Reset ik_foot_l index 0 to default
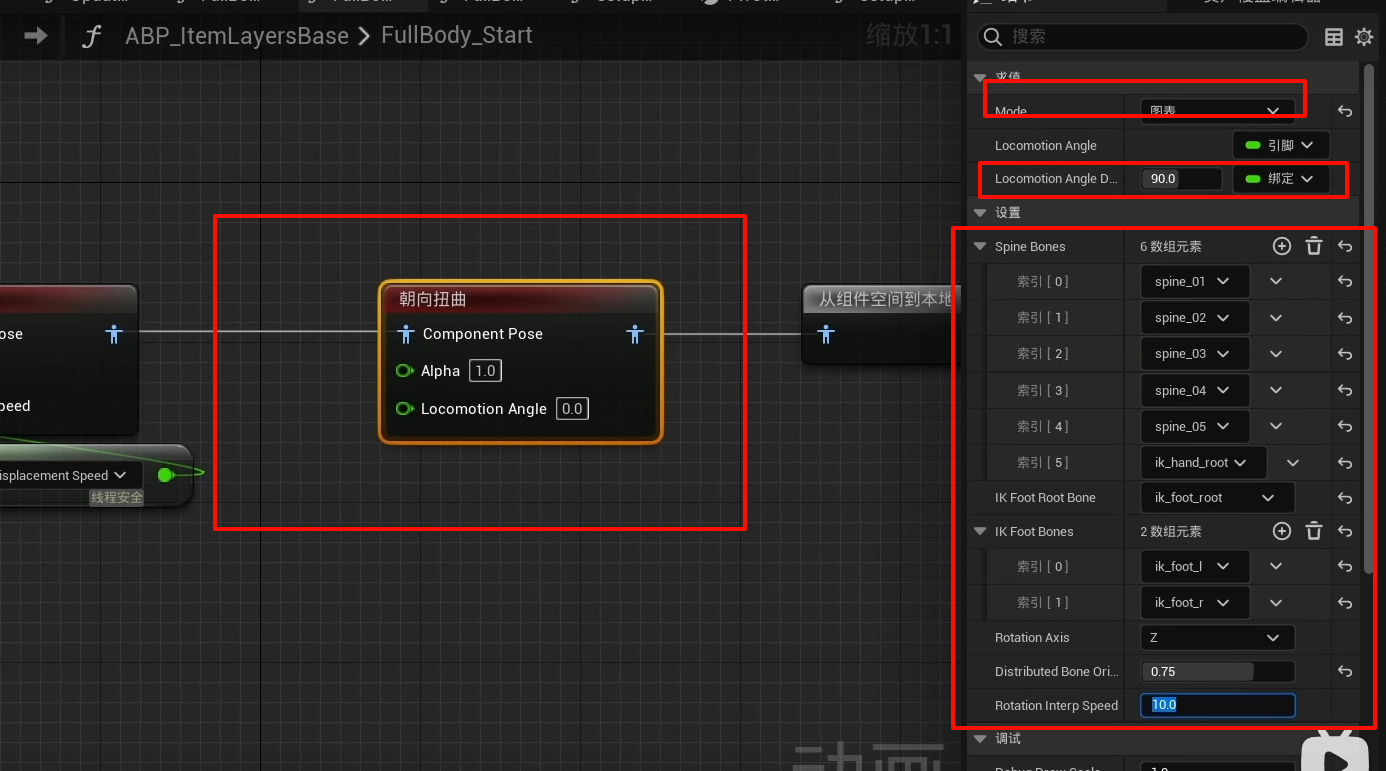 pyautogui.click(x=1345, y=567)
